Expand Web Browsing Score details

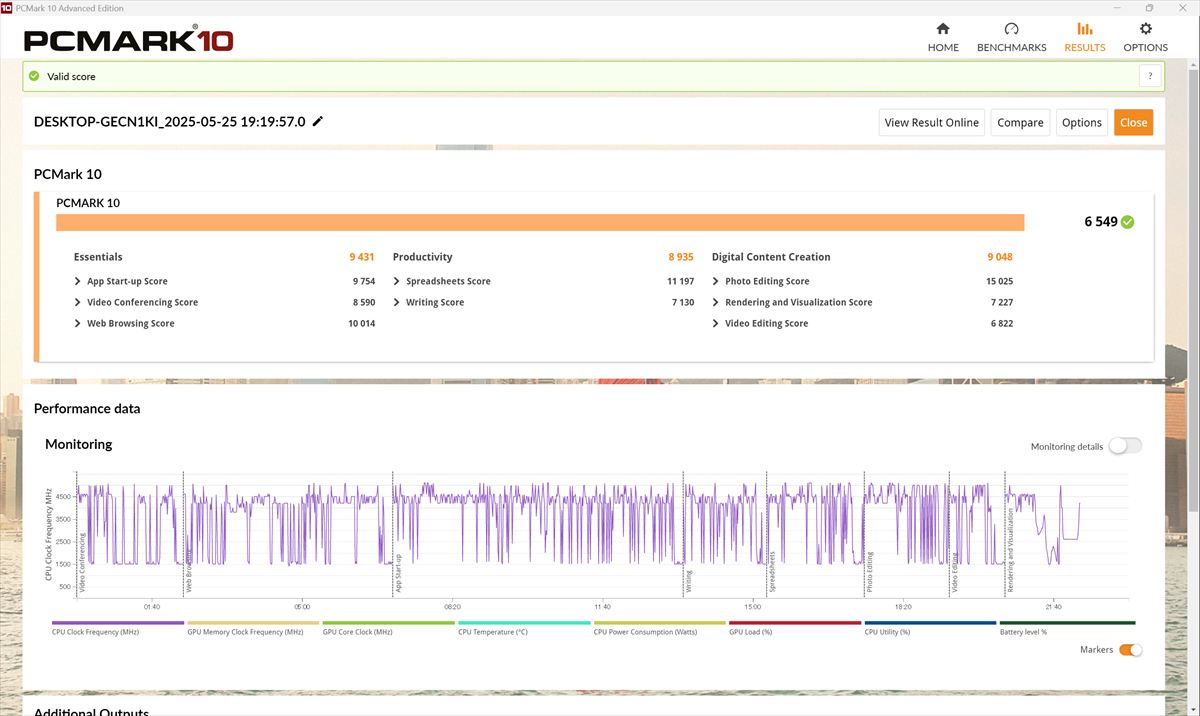[x=78, y=323]
